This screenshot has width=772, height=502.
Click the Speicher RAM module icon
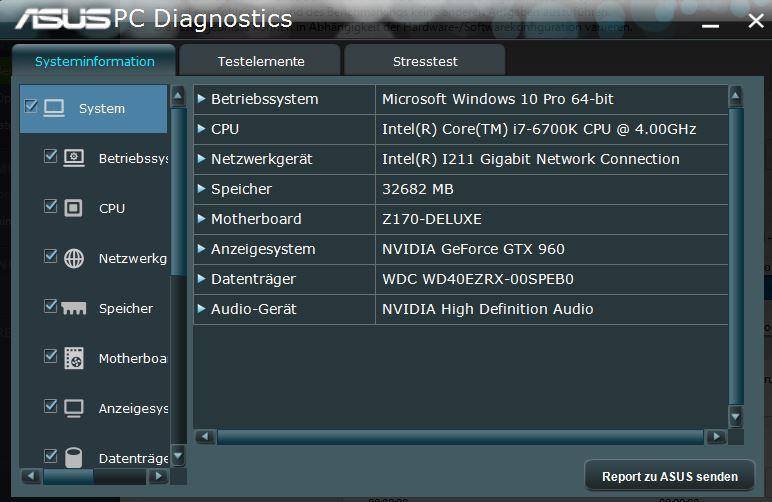74,308
